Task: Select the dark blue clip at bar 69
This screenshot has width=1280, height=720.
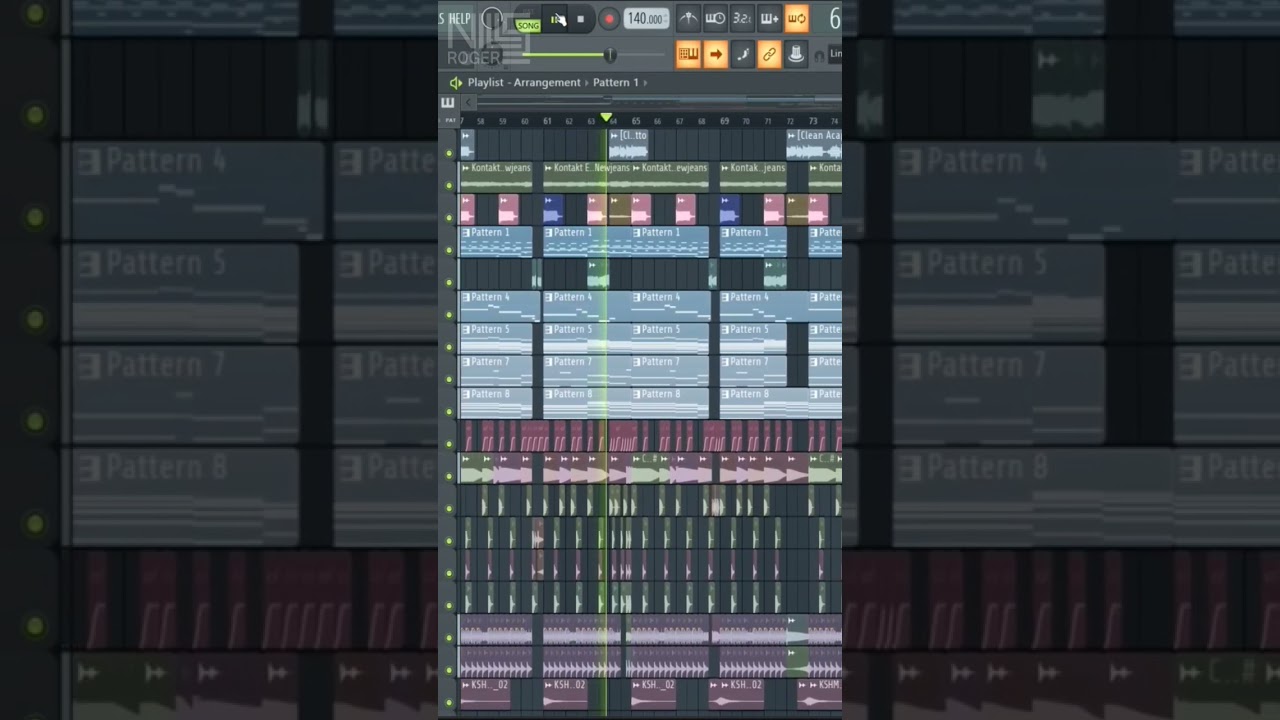Action: tap(730, 209)
